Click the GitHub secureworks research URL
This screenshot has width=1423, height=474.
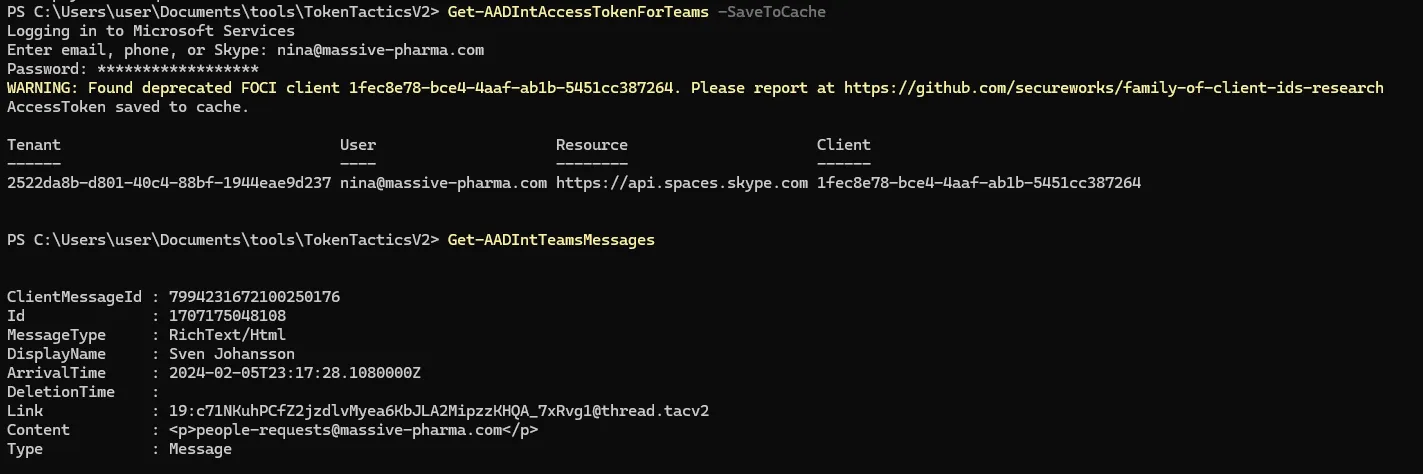point(1113,88)
